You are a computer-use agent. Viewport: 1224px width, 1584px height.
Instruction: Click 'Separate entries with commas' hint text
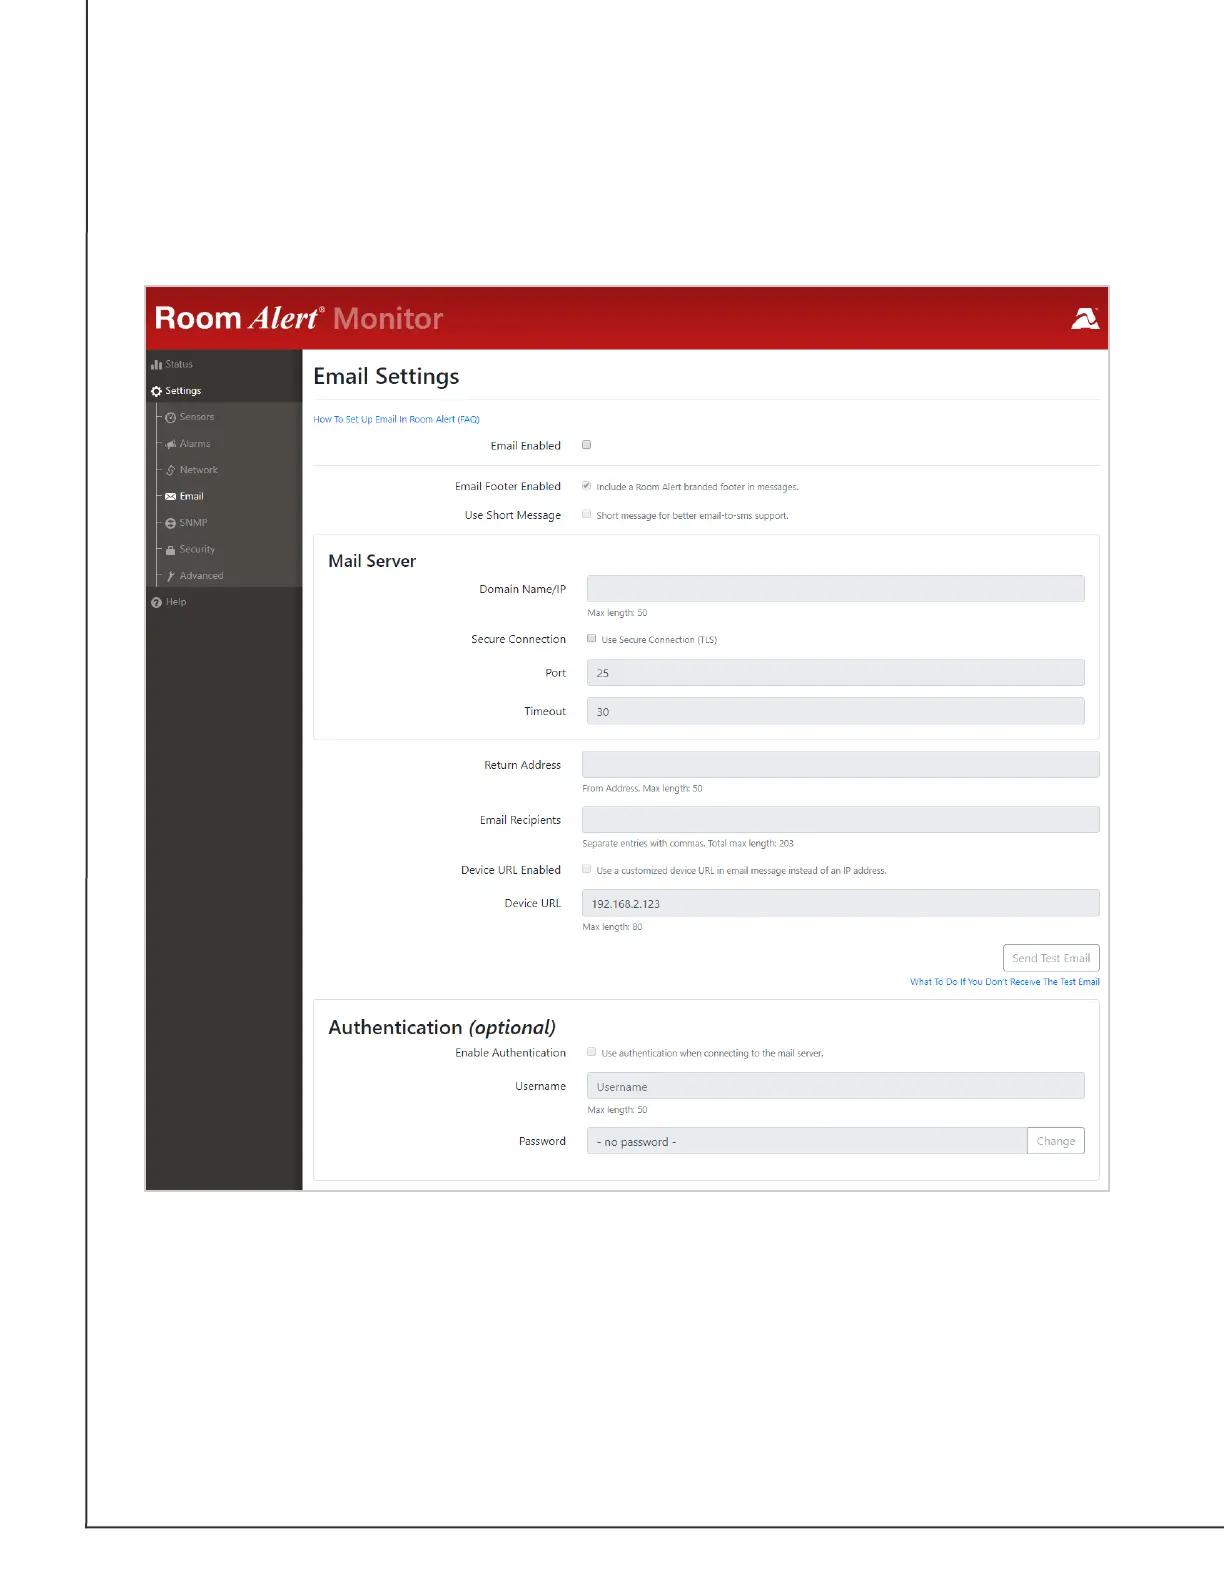[x=688, y=844]
